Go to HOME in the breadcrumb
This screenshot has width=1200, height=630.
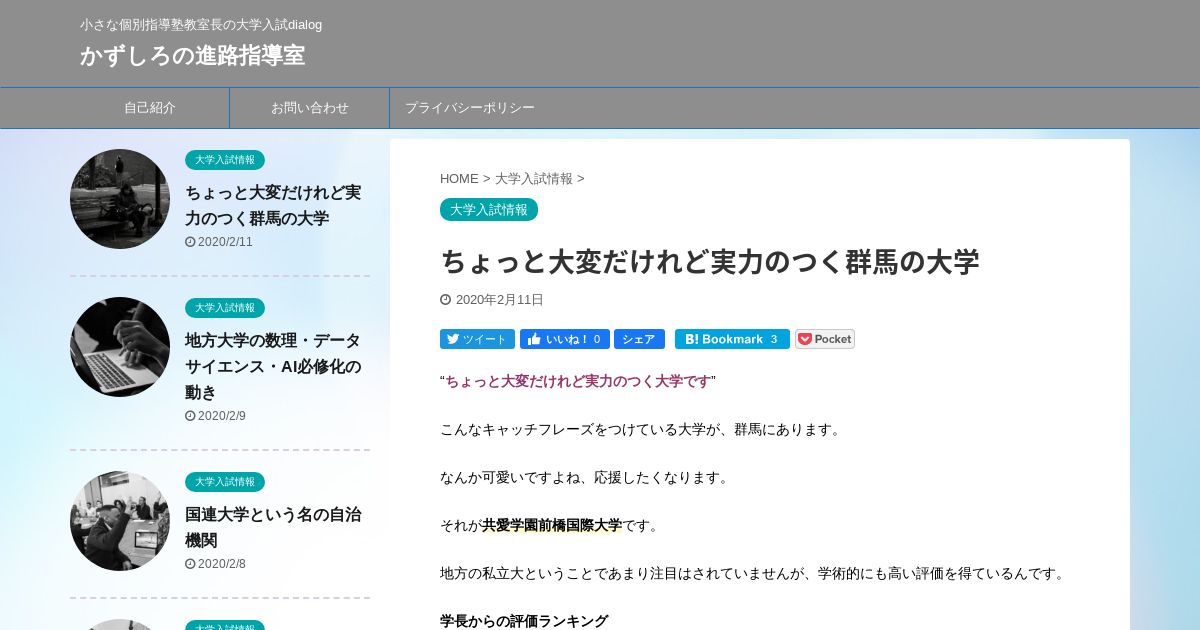click(459, 179)
